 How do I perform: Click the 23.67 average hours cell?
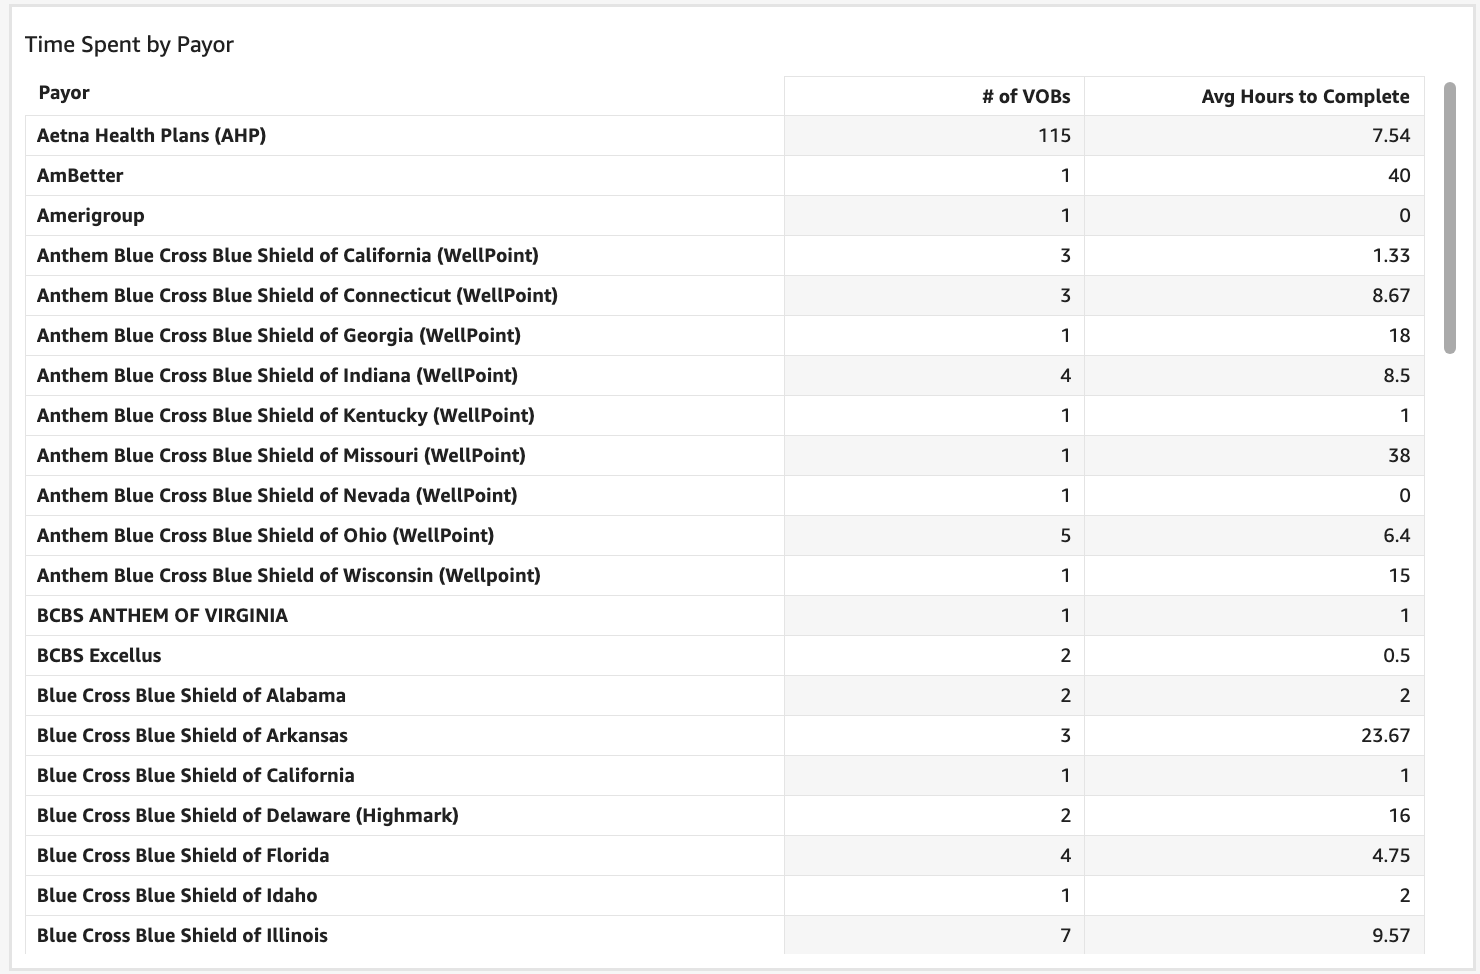(x=1385, y=735)
